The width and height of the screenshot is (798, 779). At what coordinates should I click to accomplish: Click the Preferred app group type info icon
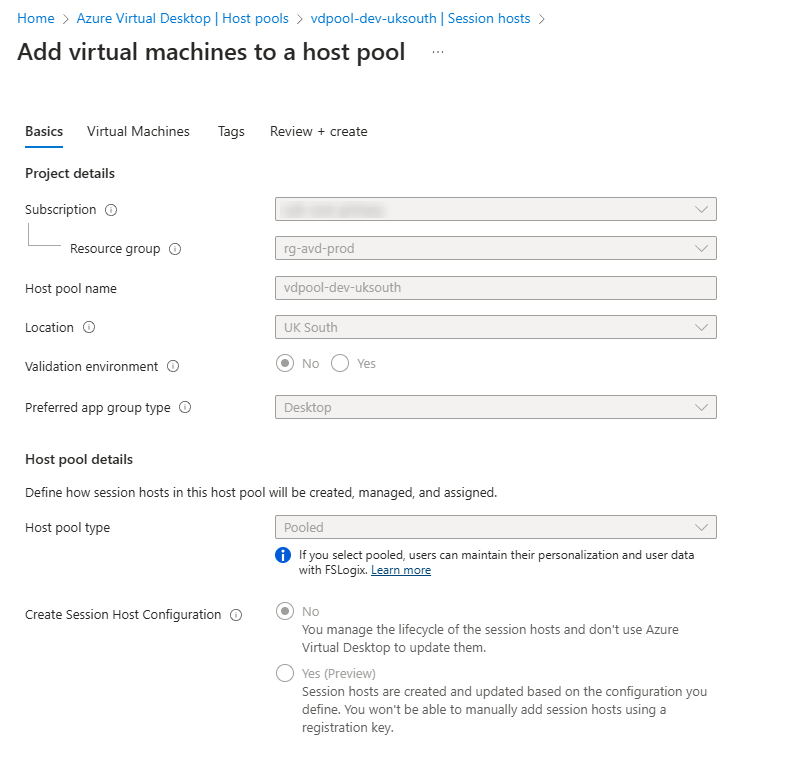185,407
